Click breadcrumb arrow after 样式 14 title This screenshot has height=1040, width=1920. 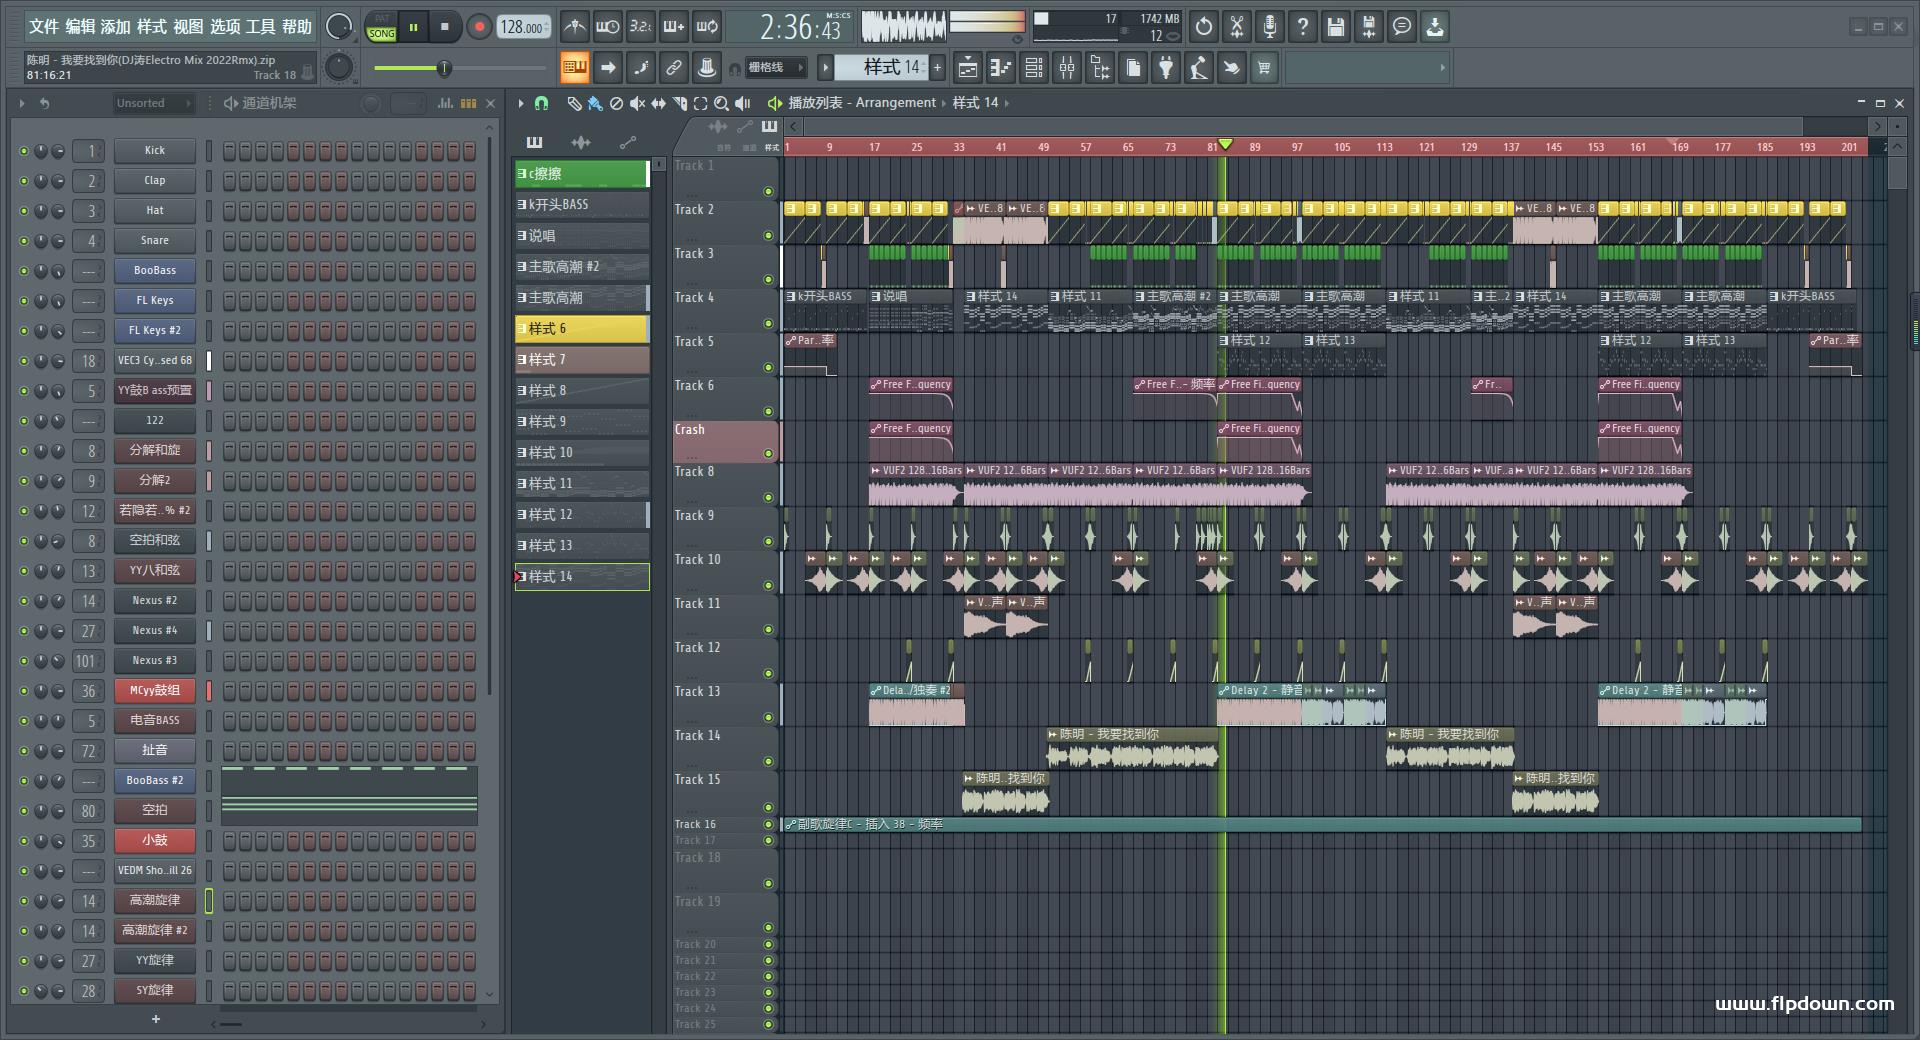(1006, 103)
